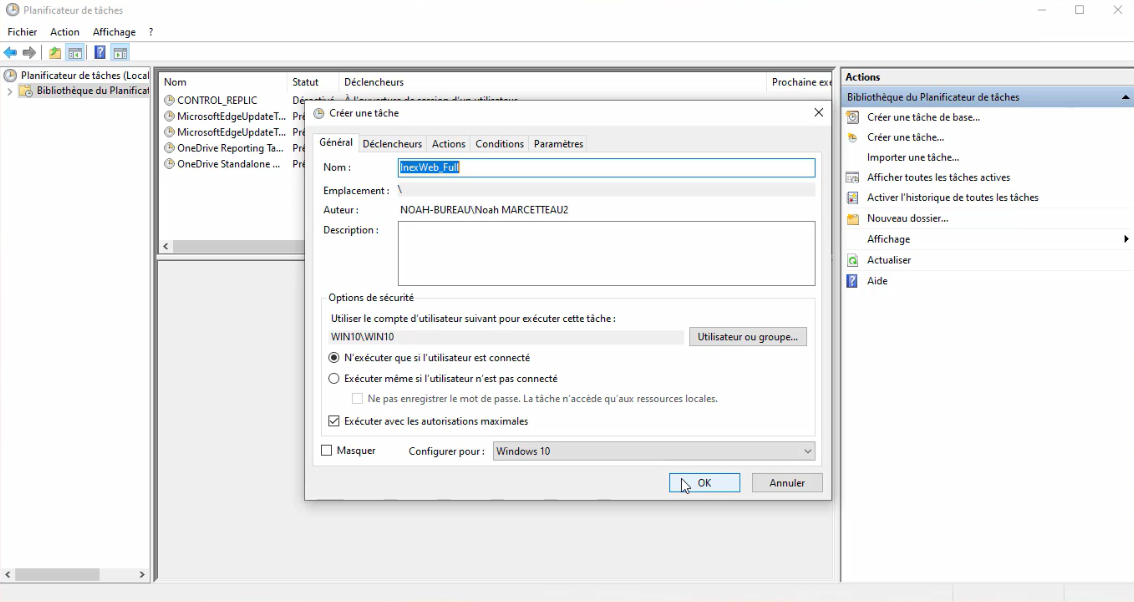Viewport: 1134px width, 602px height.
Task: Select 'N'exécuter que si l'utilisateur est connecté'
Action: click(x=334, y=358)
